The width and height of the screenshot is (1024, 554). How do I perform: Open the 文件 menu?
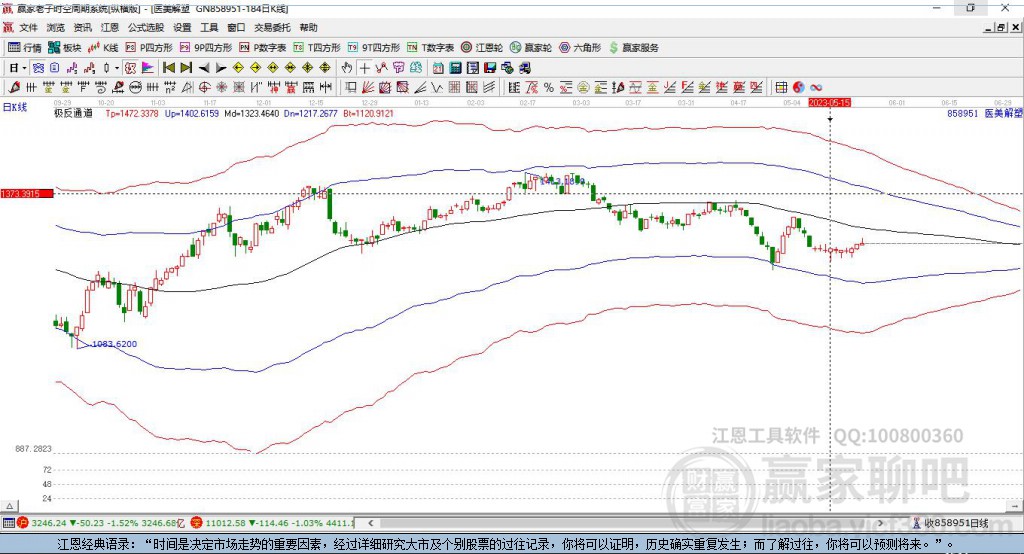click(28, 27)
